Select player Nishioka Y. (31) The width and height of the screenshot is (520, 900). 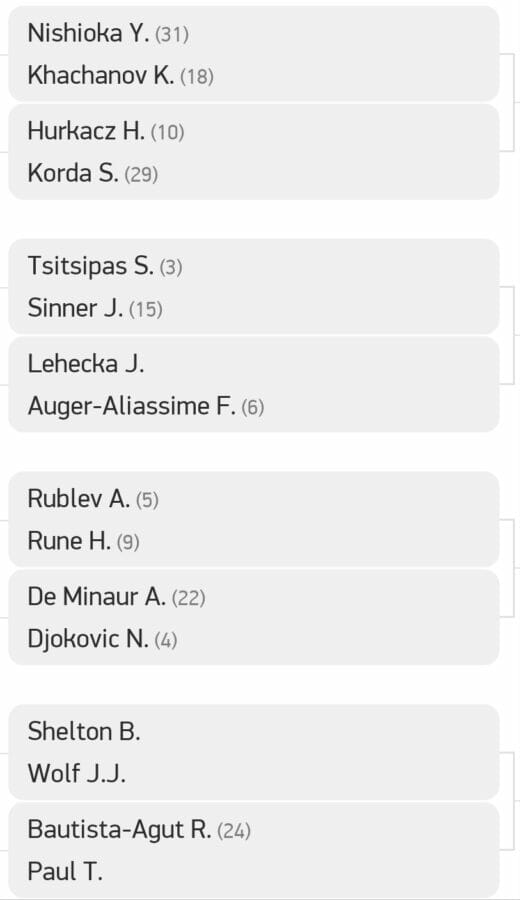108,33
